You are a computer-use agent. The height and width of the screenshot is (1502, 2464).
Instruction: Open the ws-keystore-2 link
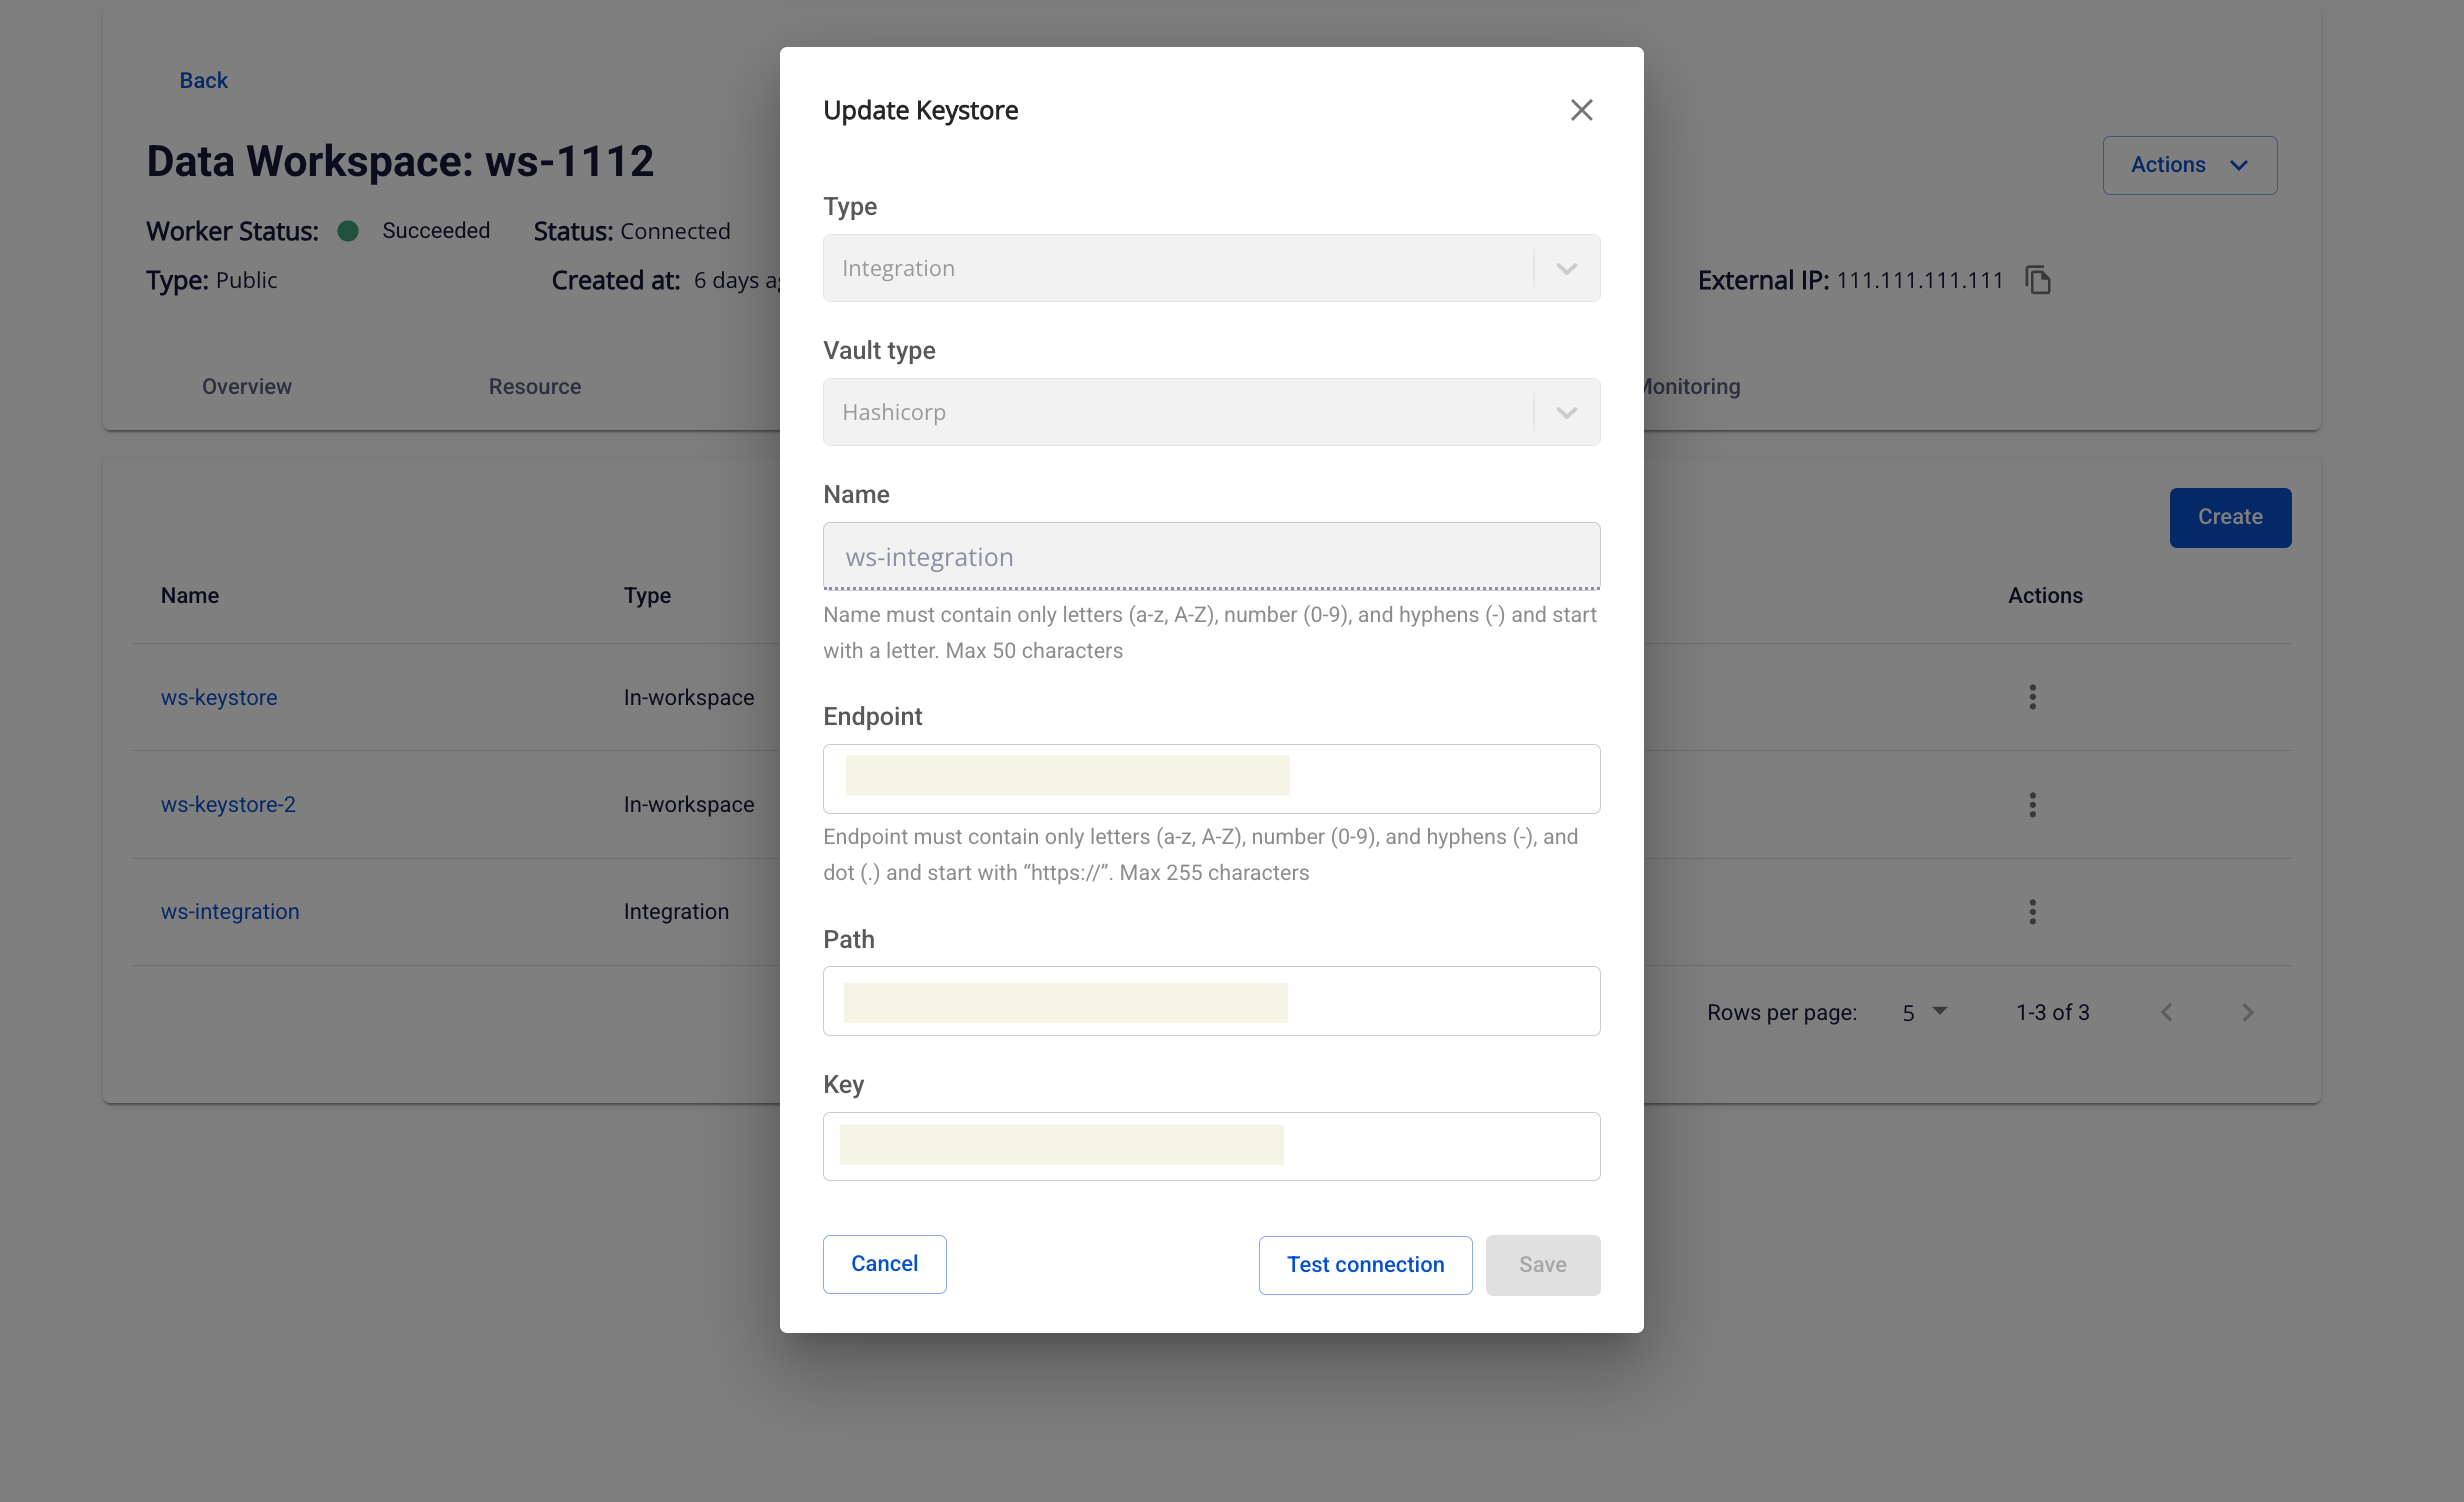(228, 805)
